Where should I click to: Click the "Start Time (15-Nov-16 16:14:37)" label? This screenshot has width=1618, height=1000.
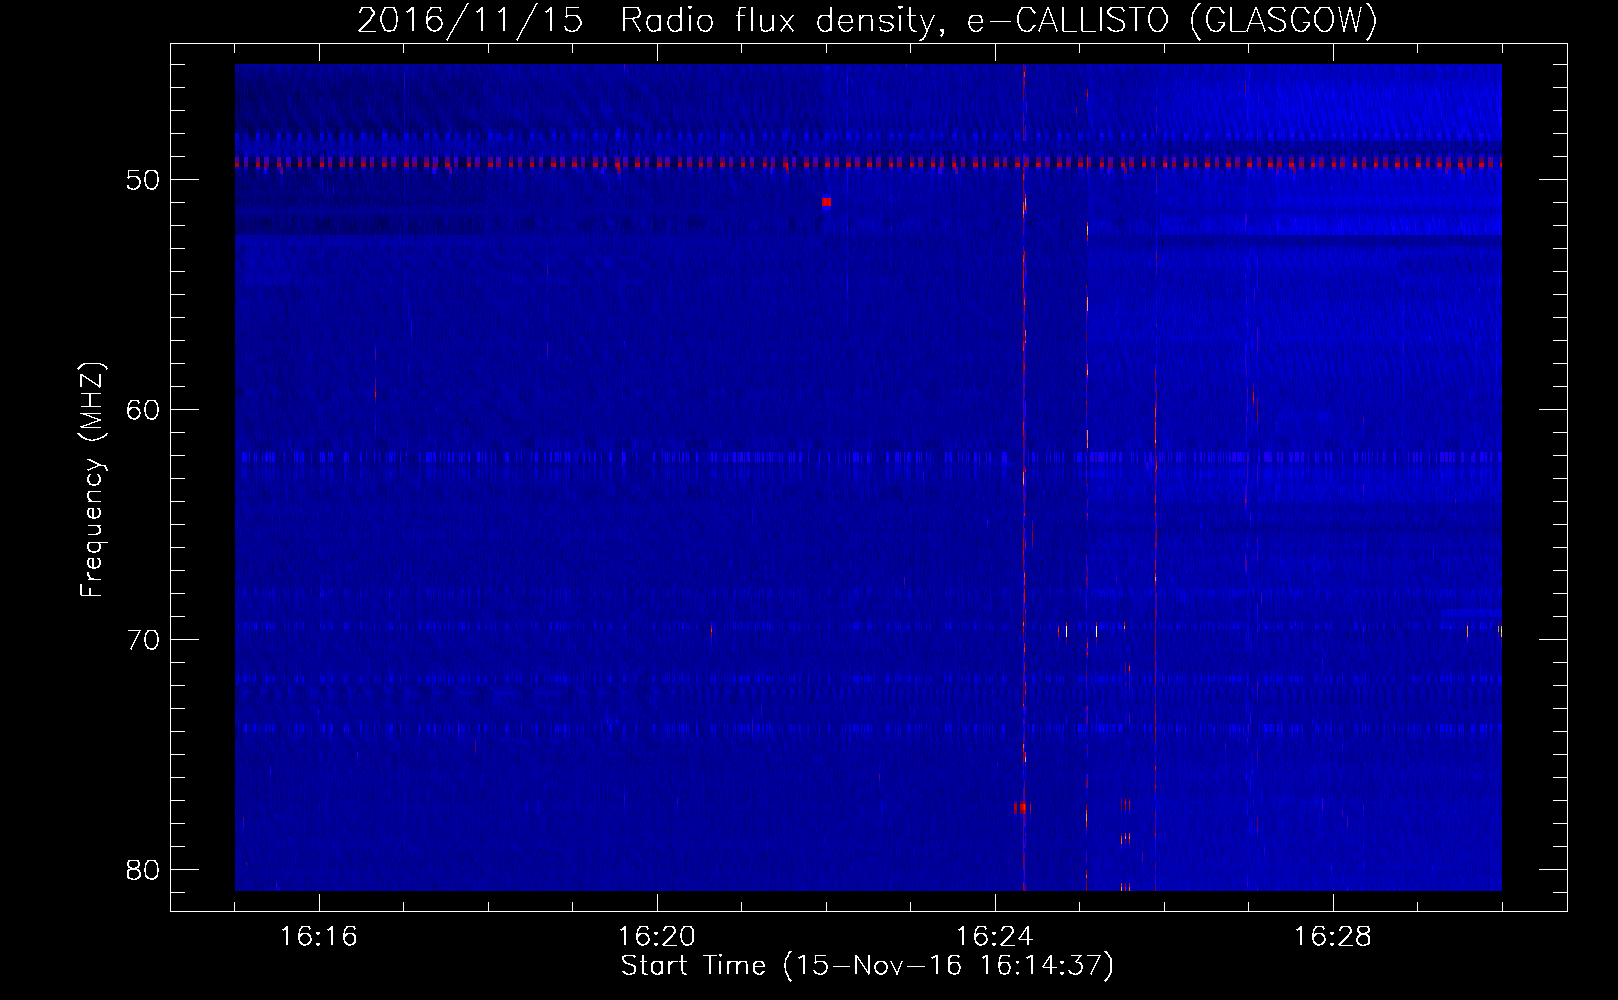pyautogui.click(x=867, y=966)
